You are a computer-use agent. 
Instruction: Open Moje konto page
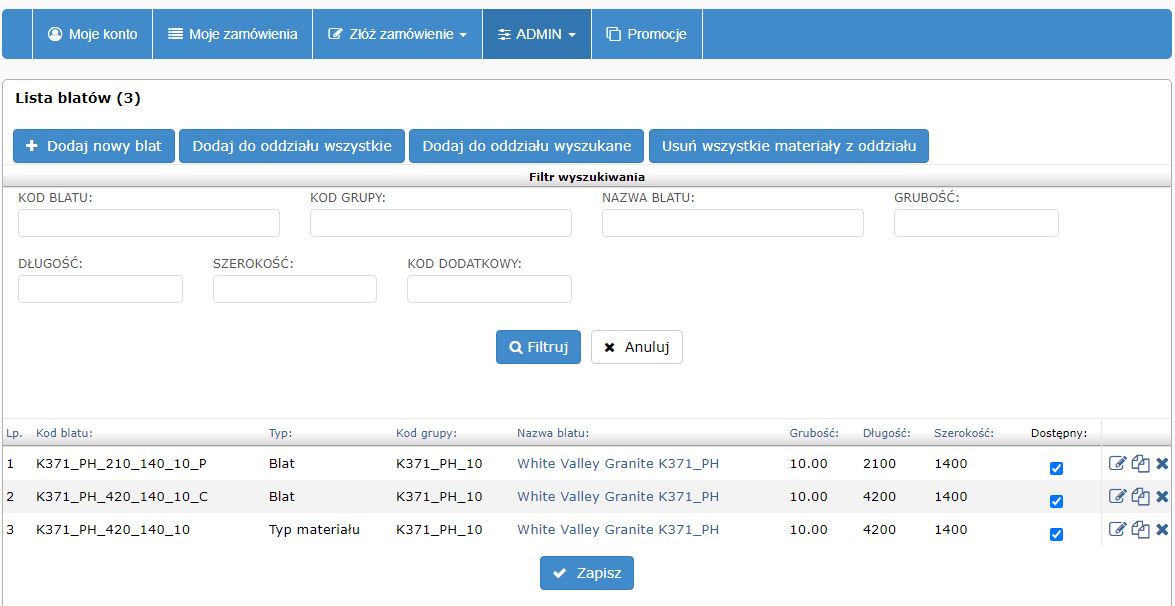point(93,34)
